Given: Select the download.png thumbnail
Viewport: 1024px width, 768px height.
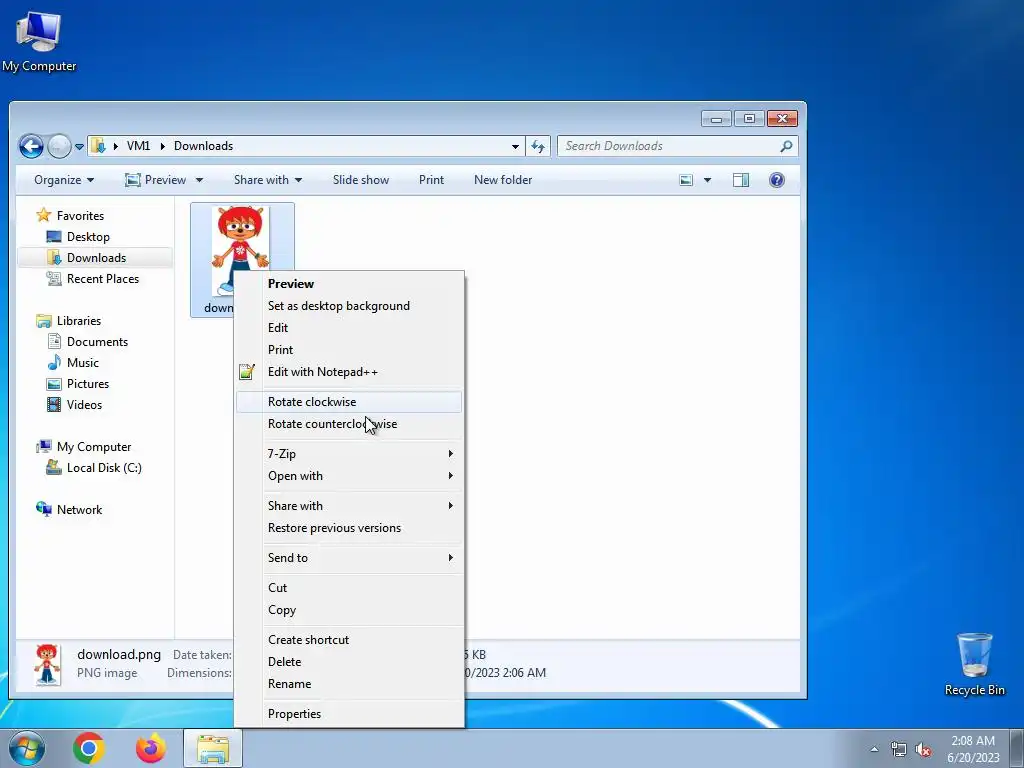Looking at the screenshot, I should pos(240,240).
